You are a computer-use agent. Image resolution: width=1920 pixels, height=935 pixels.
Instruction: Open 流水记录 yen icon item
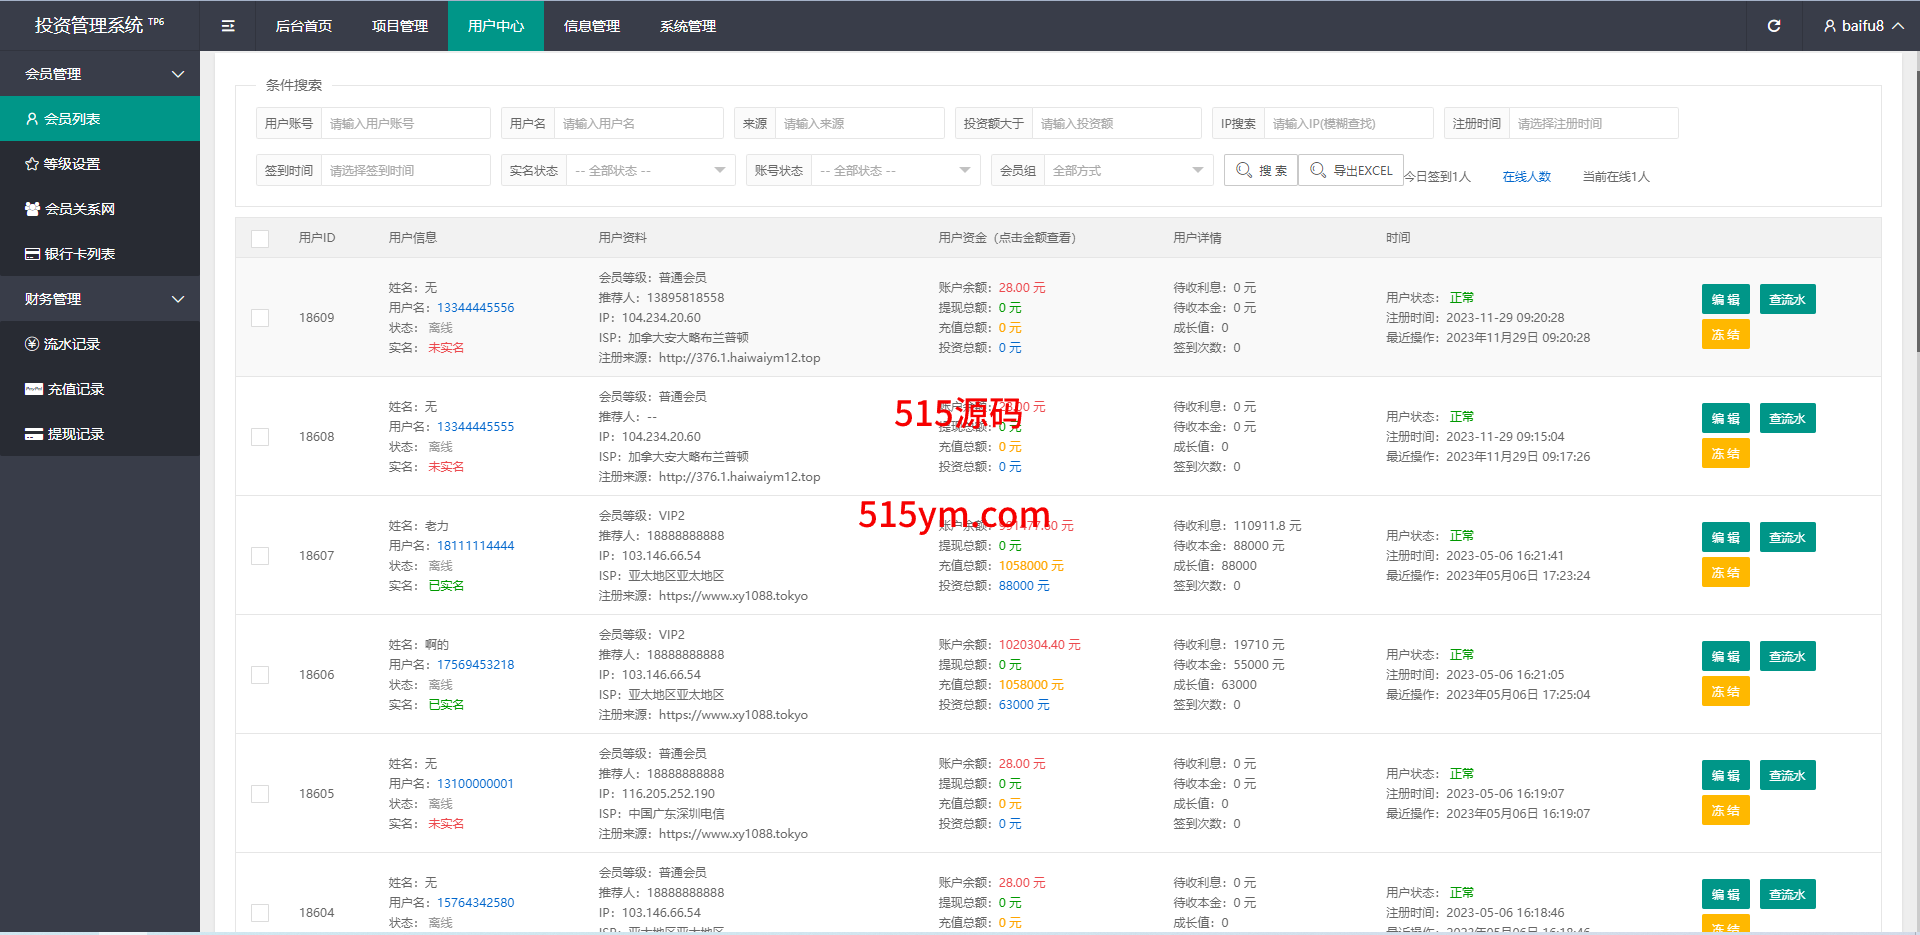click(x=32, y=344)
